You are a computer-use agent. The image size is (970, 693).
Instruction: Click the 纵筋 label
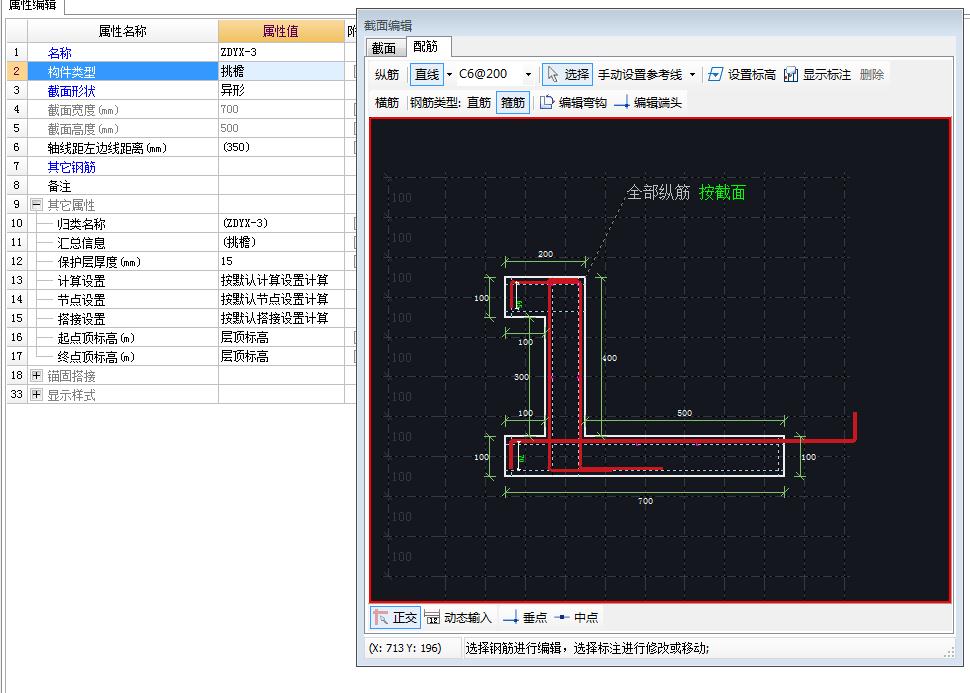[387, 75]
